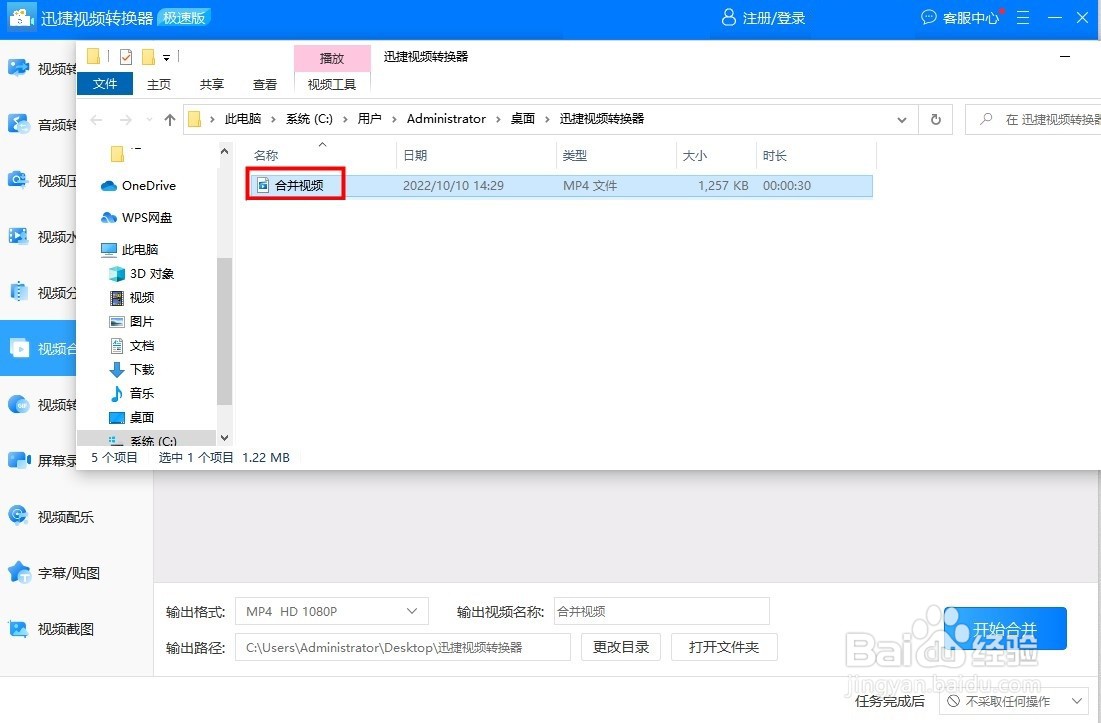Screen dimensions: 1101x723
Task: Click the 更改目录 button
Action: (x=621, y=646)
